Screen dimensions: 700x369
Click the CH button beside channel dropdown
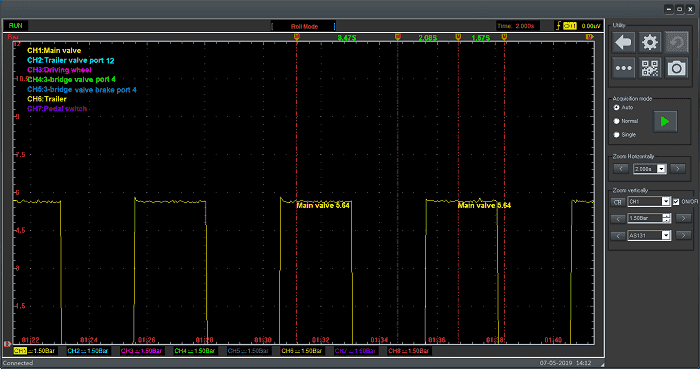click(x=617, y=202)
